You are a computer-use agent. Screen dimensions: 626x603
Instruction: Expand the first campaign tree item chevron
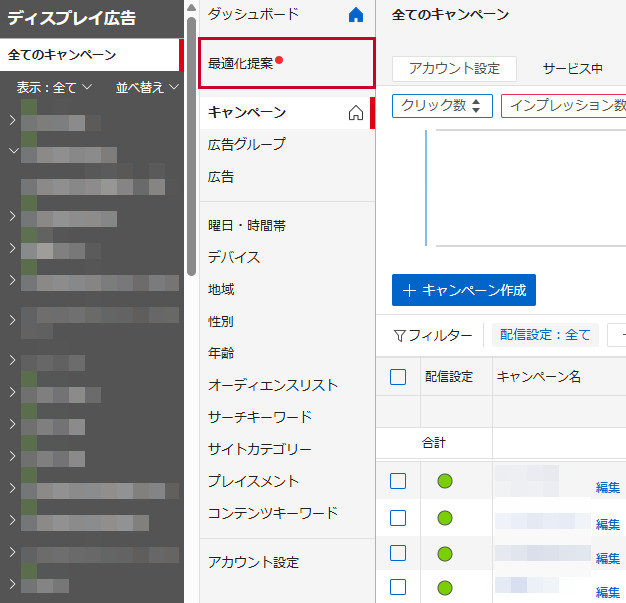pyautogui.click(x=12, y=121)
